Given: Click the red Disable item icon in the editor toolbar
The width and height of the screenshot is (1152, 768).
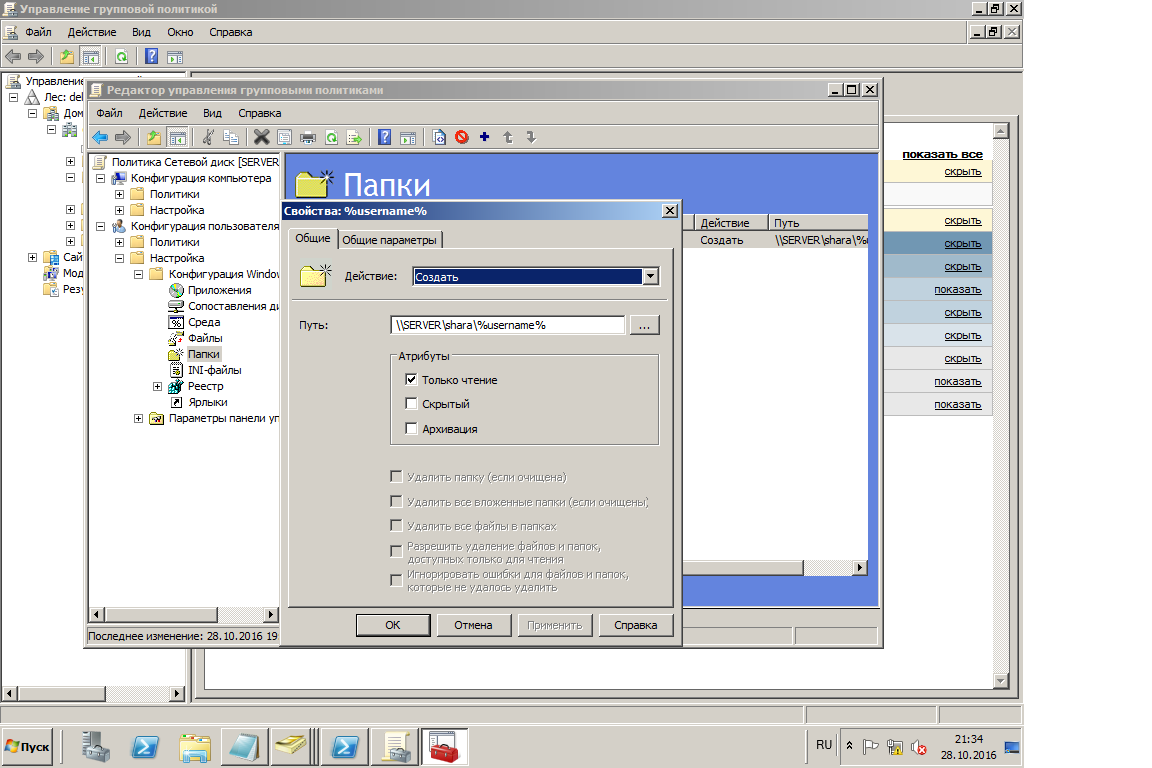Looking at the screenshot, I should pyautogui.click(x=461, y=137).
